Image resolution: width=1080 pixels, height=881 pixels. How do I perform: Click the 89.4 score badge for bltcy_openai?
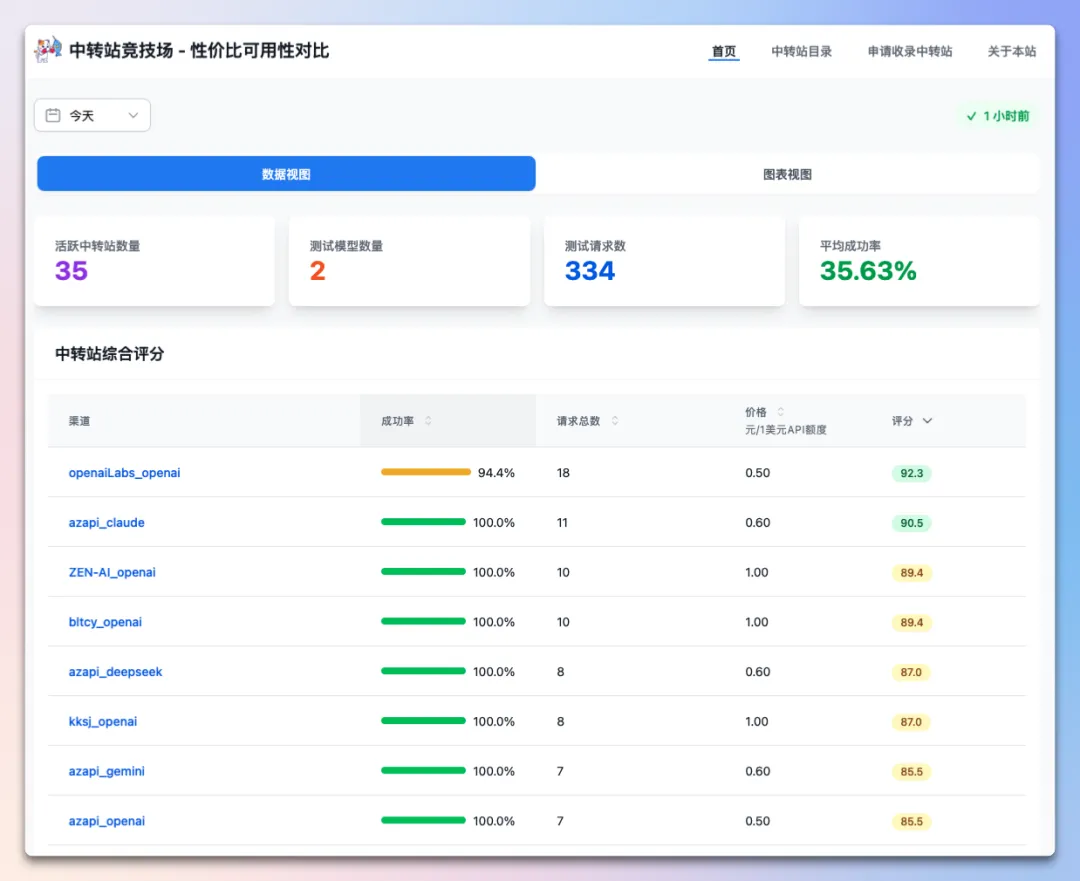(911, 622)
